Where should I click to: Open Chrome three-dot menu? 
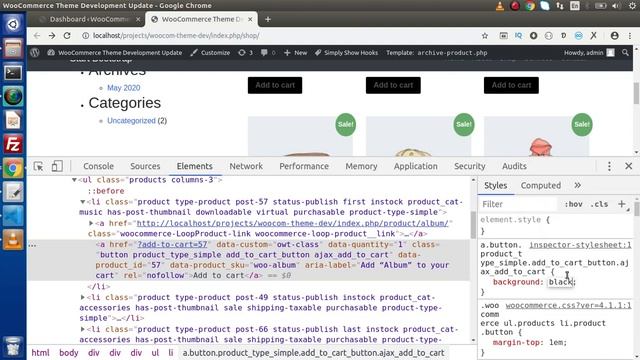pos(630,36)
